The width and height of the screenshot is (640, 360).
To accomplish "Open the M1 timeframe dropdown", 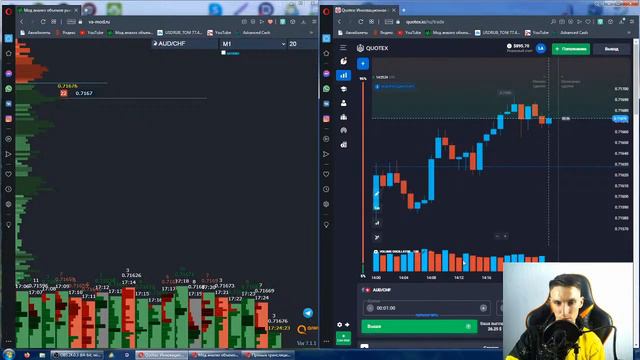I will [x=253, y=44].
